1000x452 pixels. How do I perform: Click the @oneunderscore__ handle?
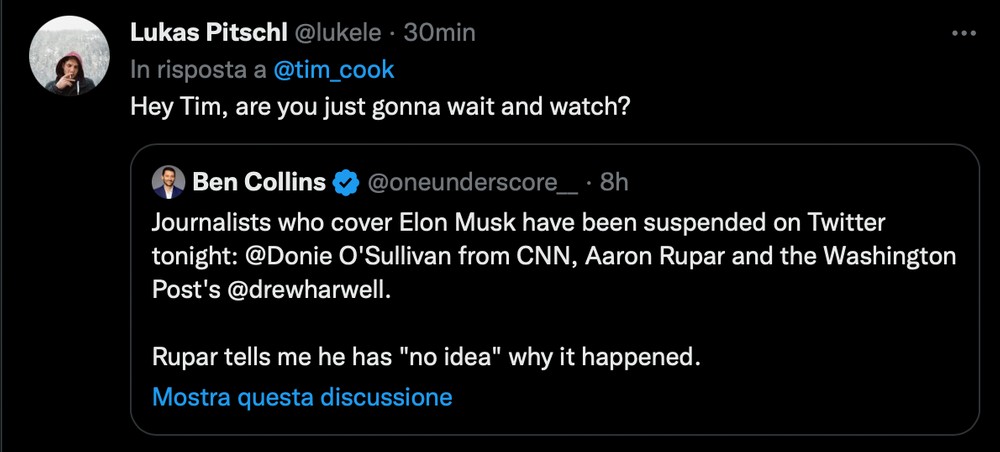[x=472, y=182]
